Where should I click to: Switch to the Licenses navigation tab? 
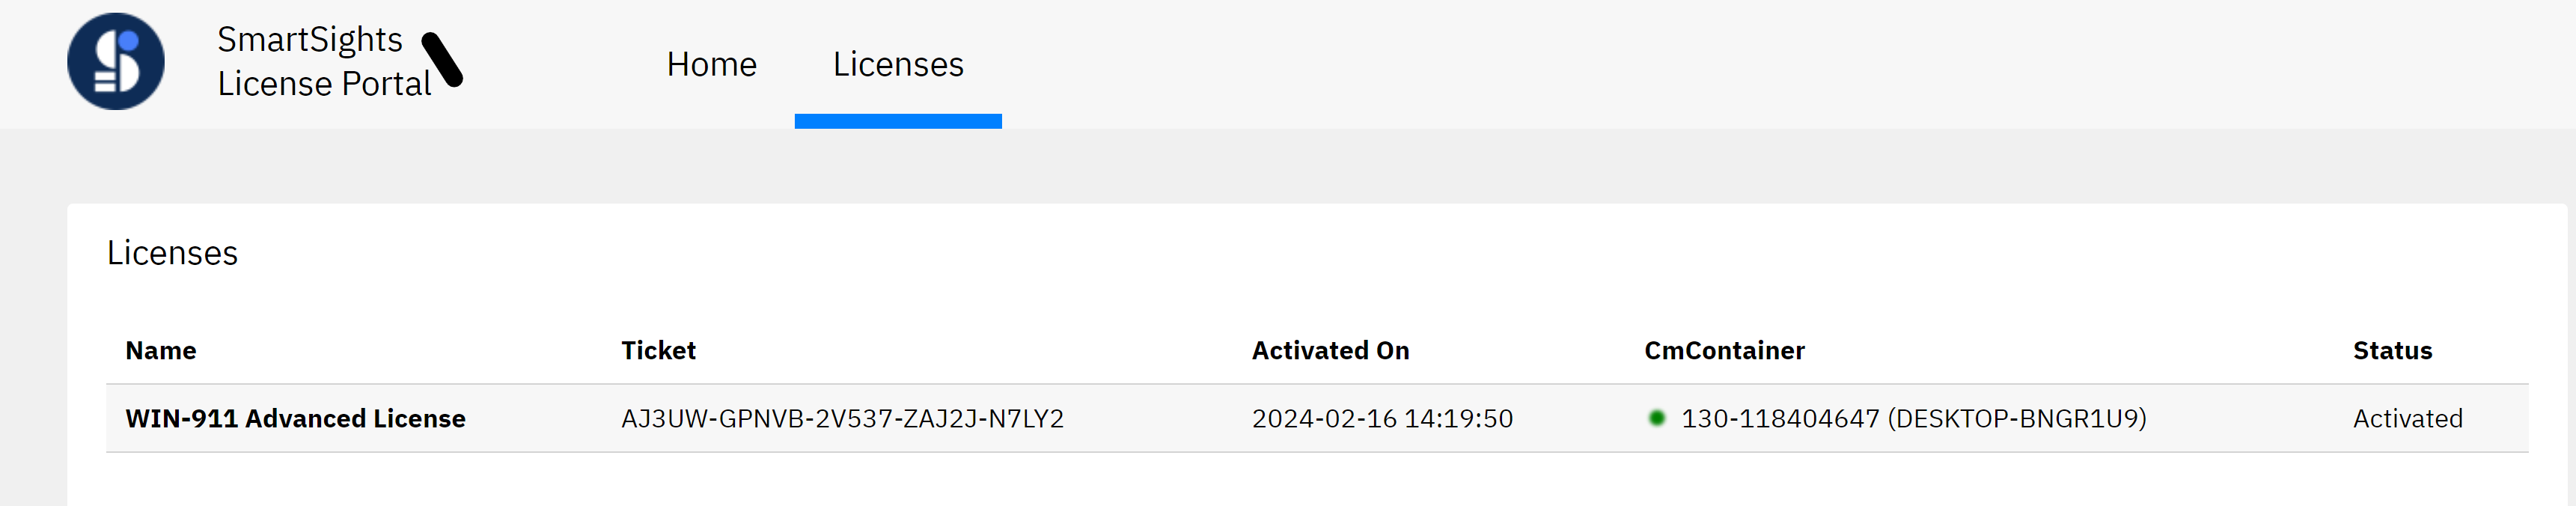pos(897,65)
